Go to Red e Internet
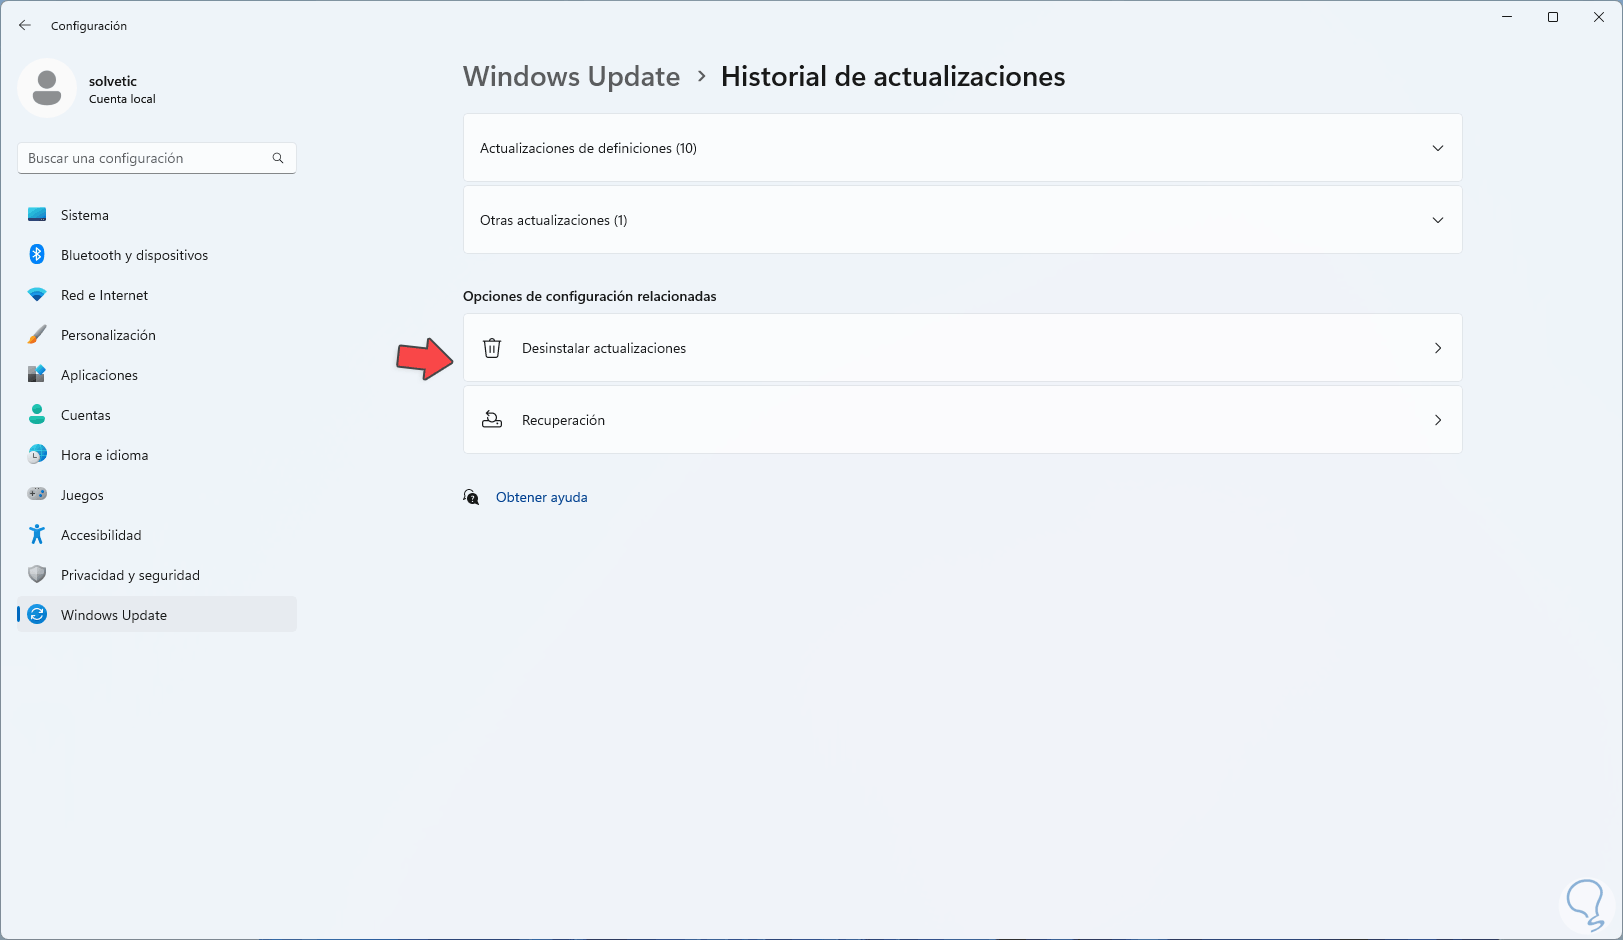Image resolution: width=1623 pixels, height=940 pixels. click(157, 295)
